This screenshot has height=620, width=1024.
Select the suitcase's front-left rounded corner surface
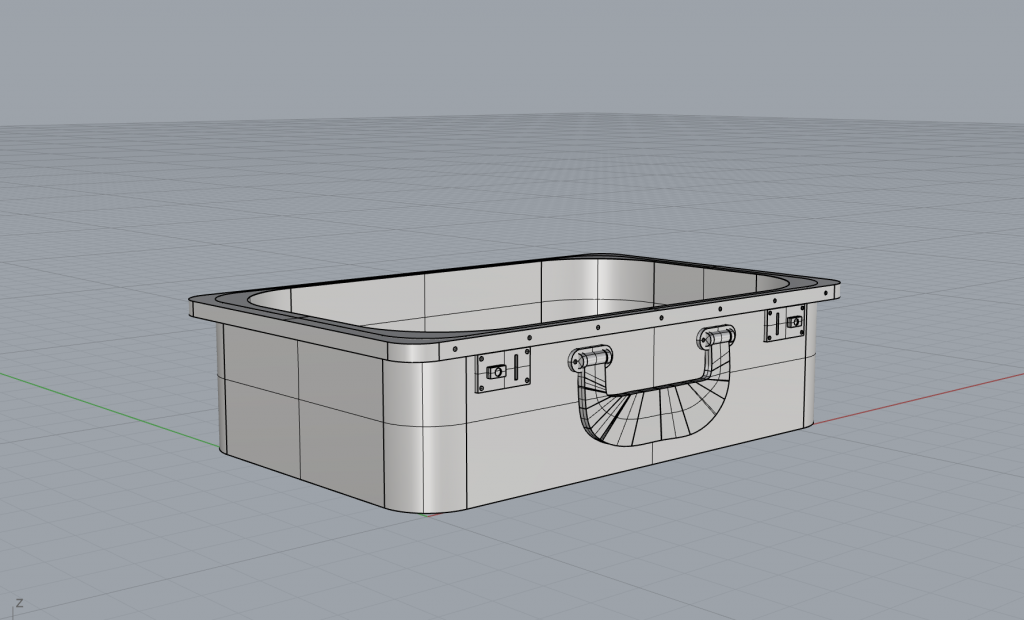[425, 430]
